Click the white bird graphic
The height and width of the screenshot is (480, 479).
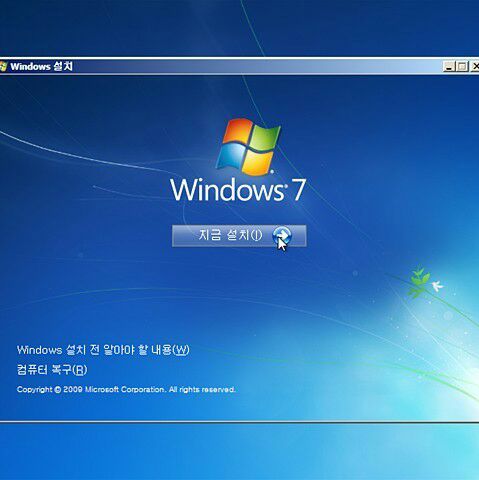click(437, 286)
